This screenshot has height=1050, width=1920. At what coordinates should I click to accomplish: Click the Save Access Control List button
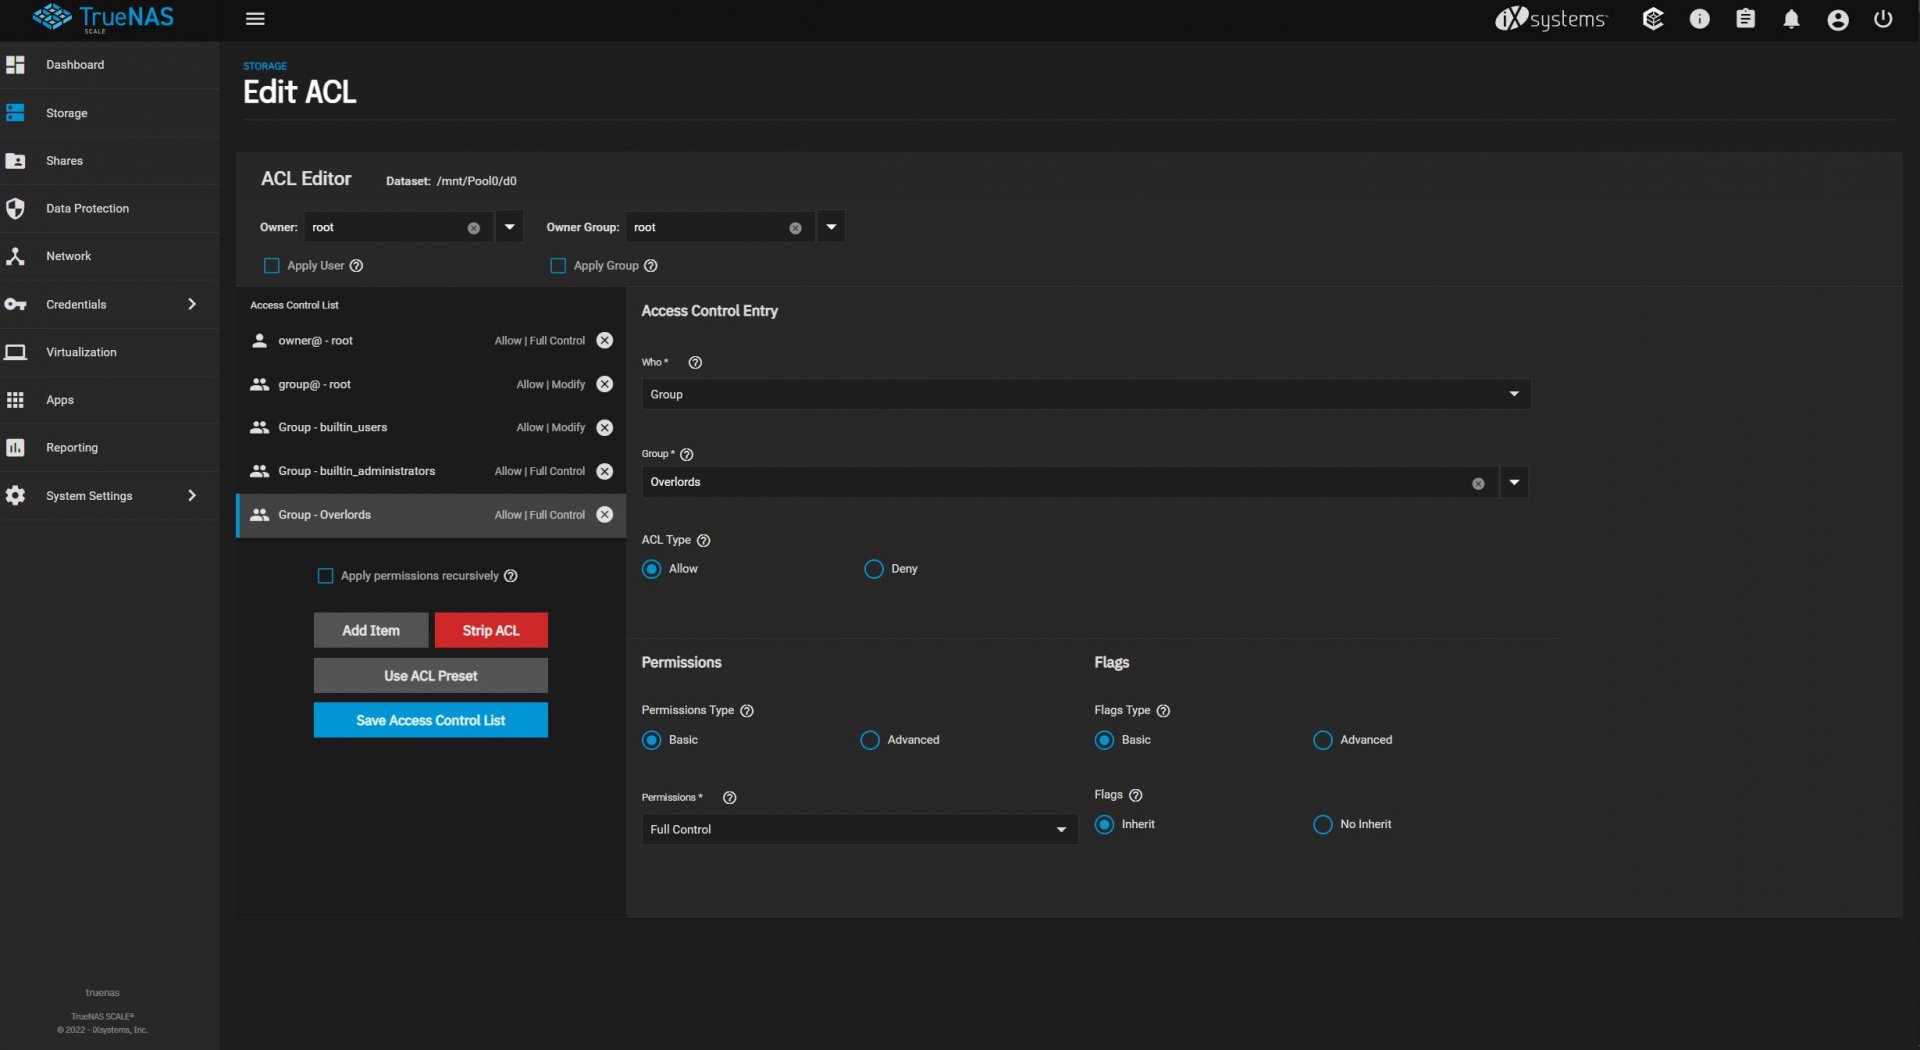pos(430,721)
